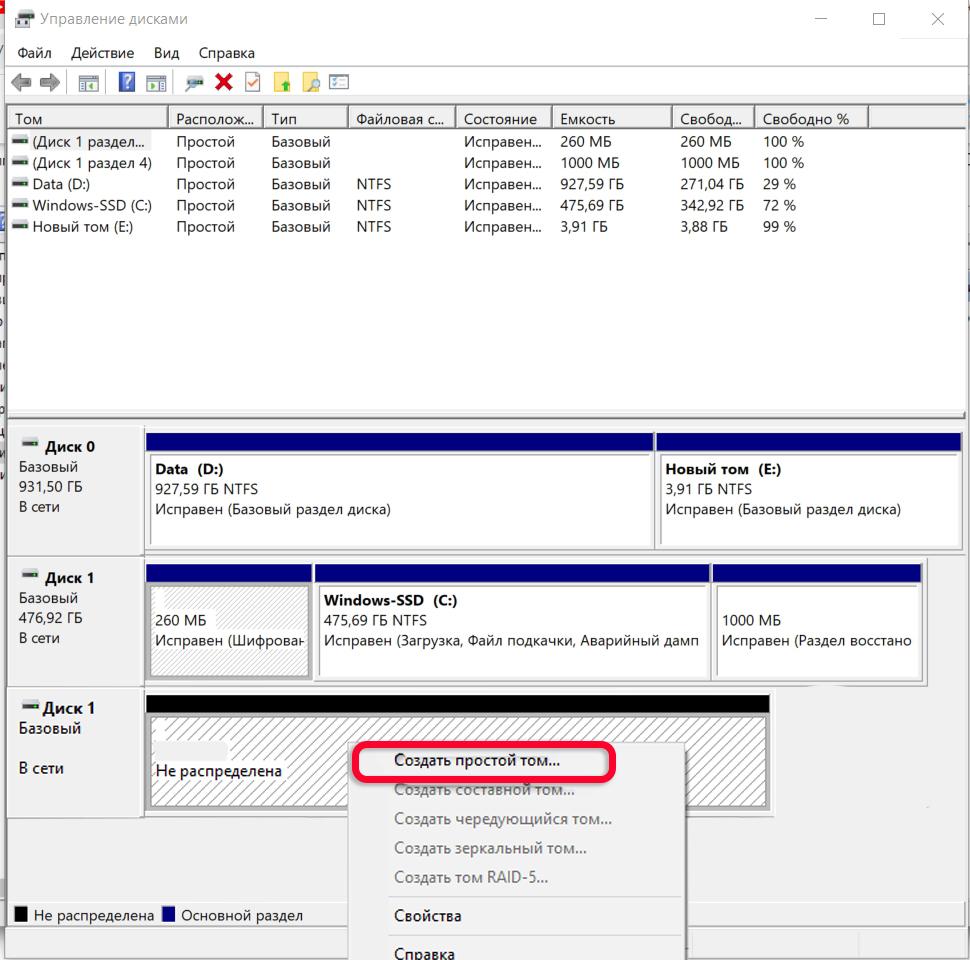The width and height of the screenshot is (970, 960).
Task: Click blue Основной раздел legend swatch
Action: (x=168, y=914)
